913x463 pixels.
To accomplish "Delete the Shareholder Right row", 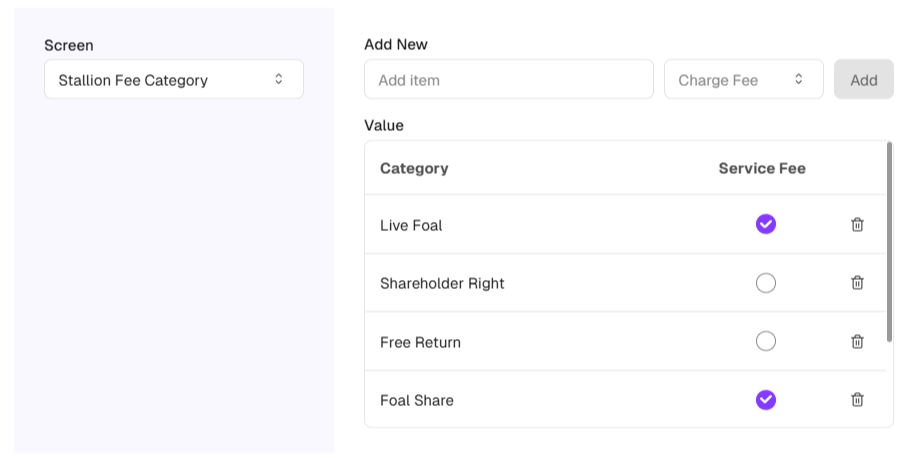I will 857,283.
